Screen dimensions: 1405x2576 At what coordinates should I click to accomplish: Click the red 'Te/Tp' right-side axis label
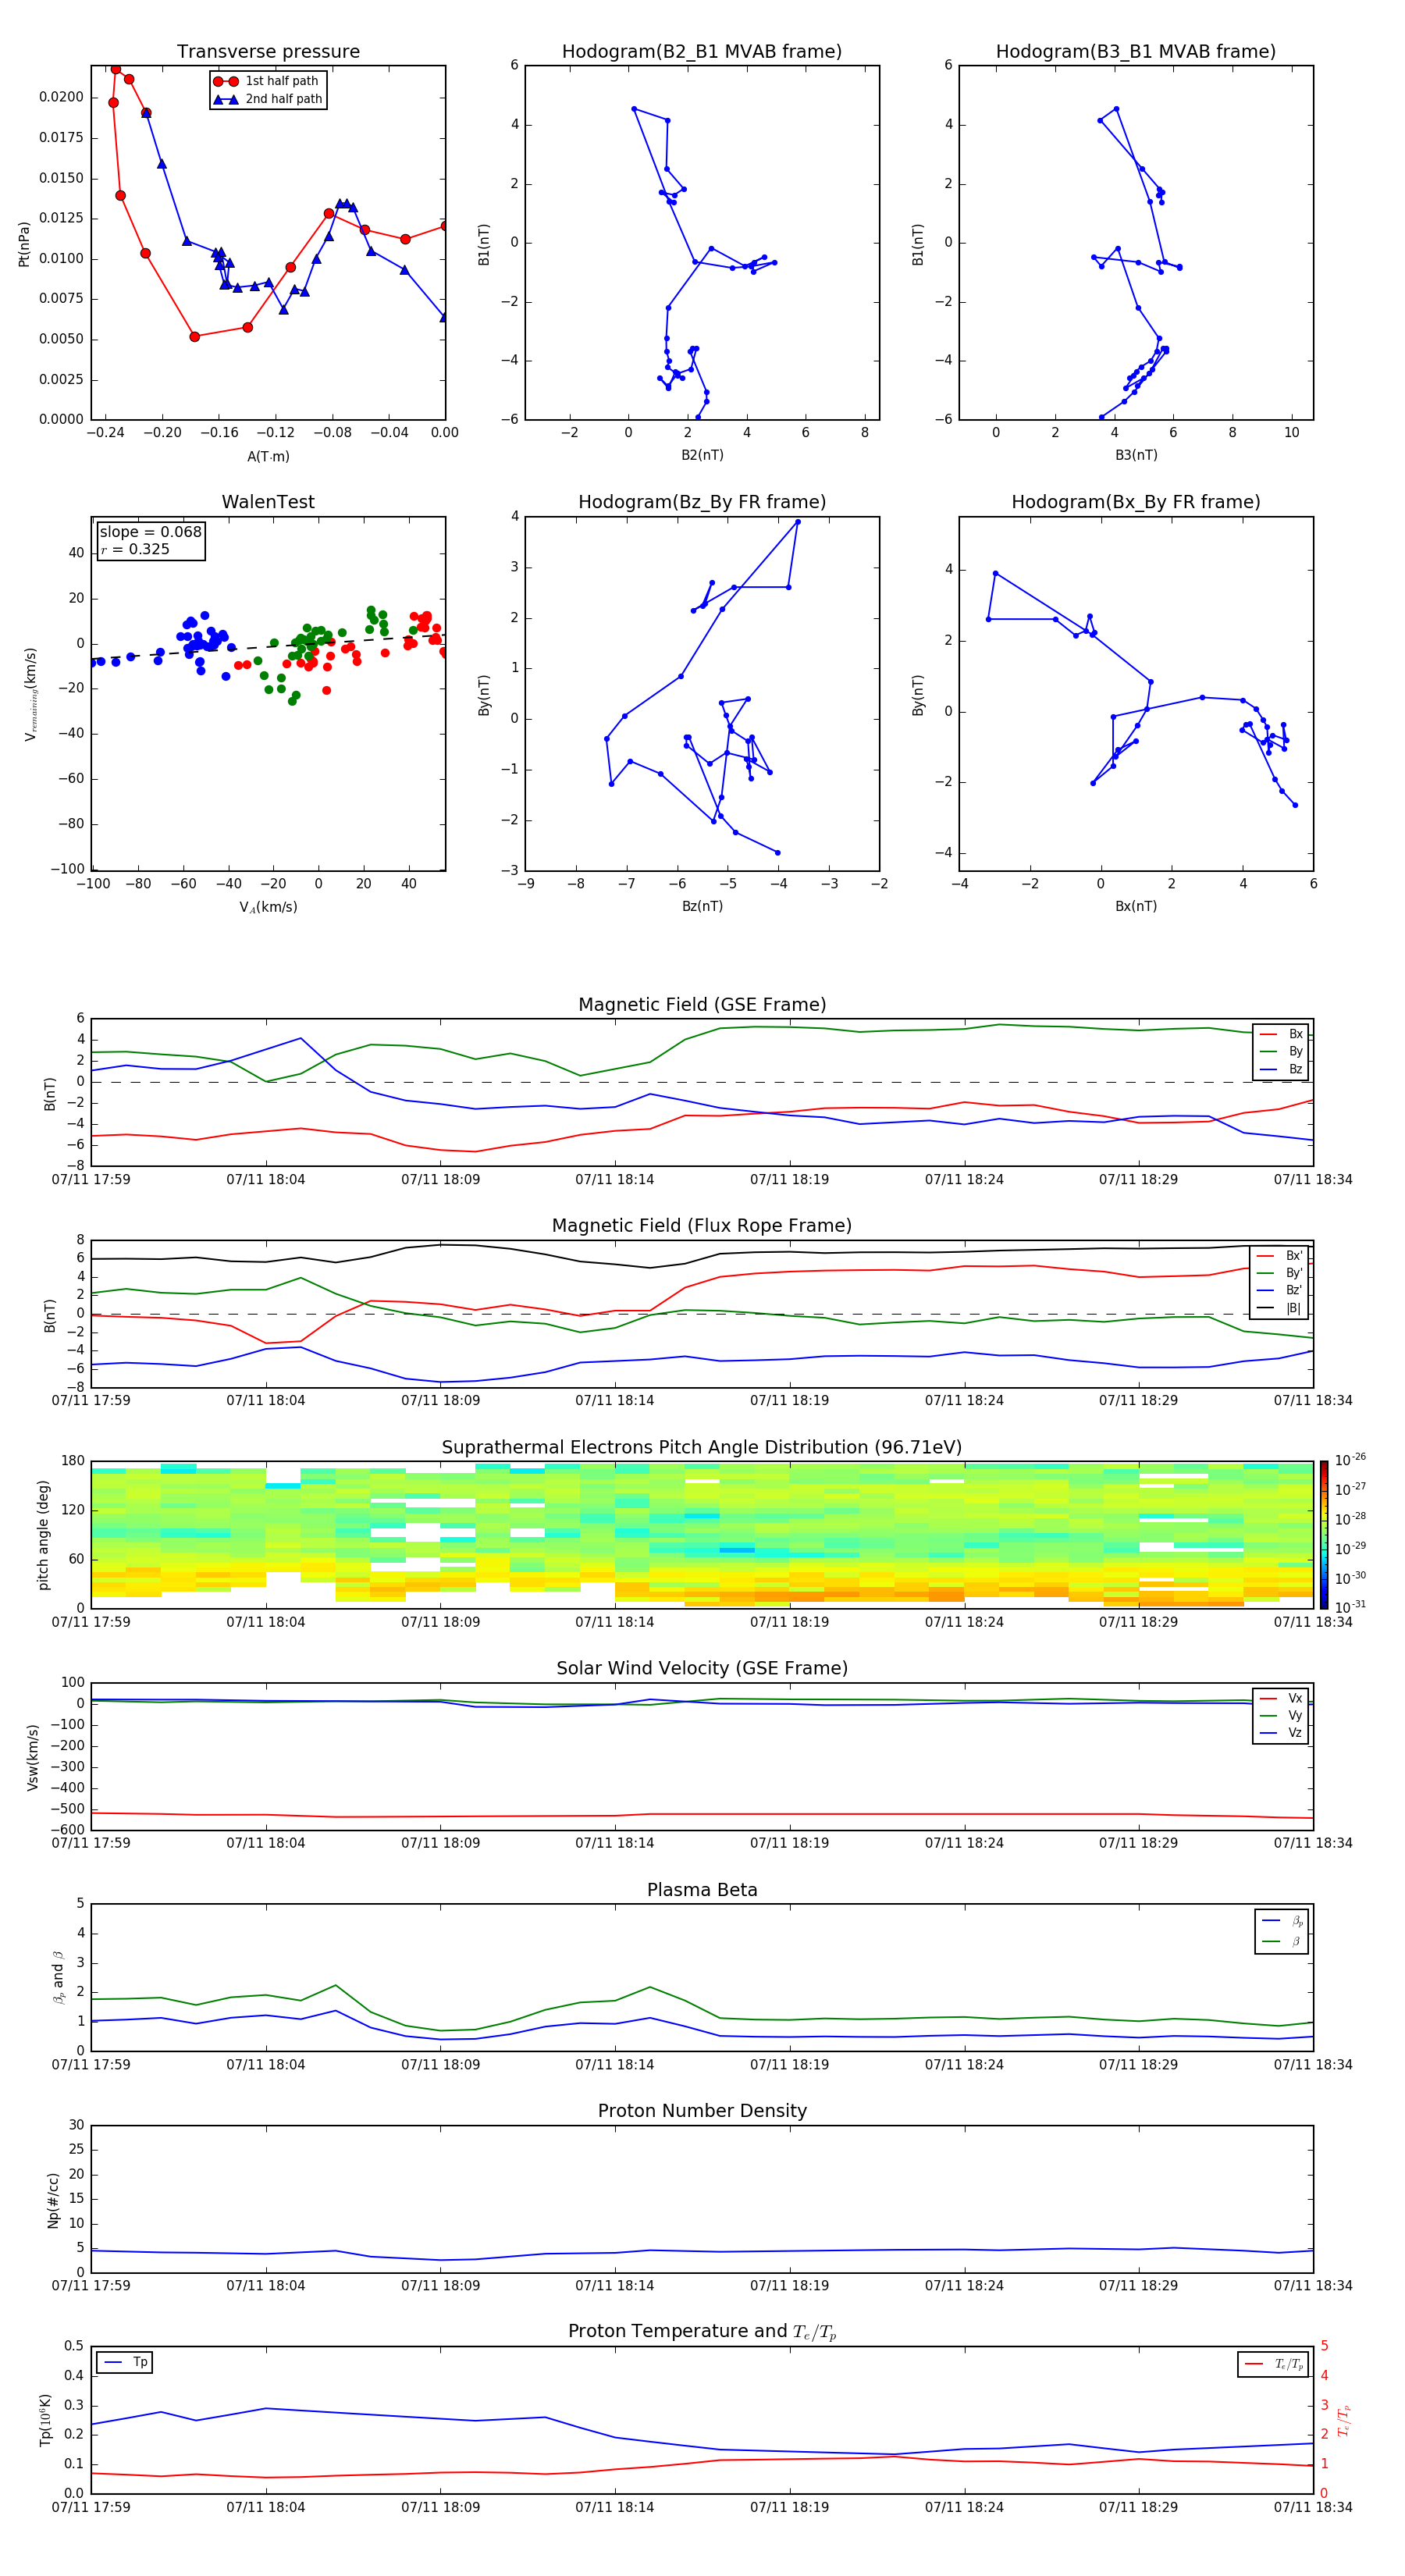pos(1344,2420)
